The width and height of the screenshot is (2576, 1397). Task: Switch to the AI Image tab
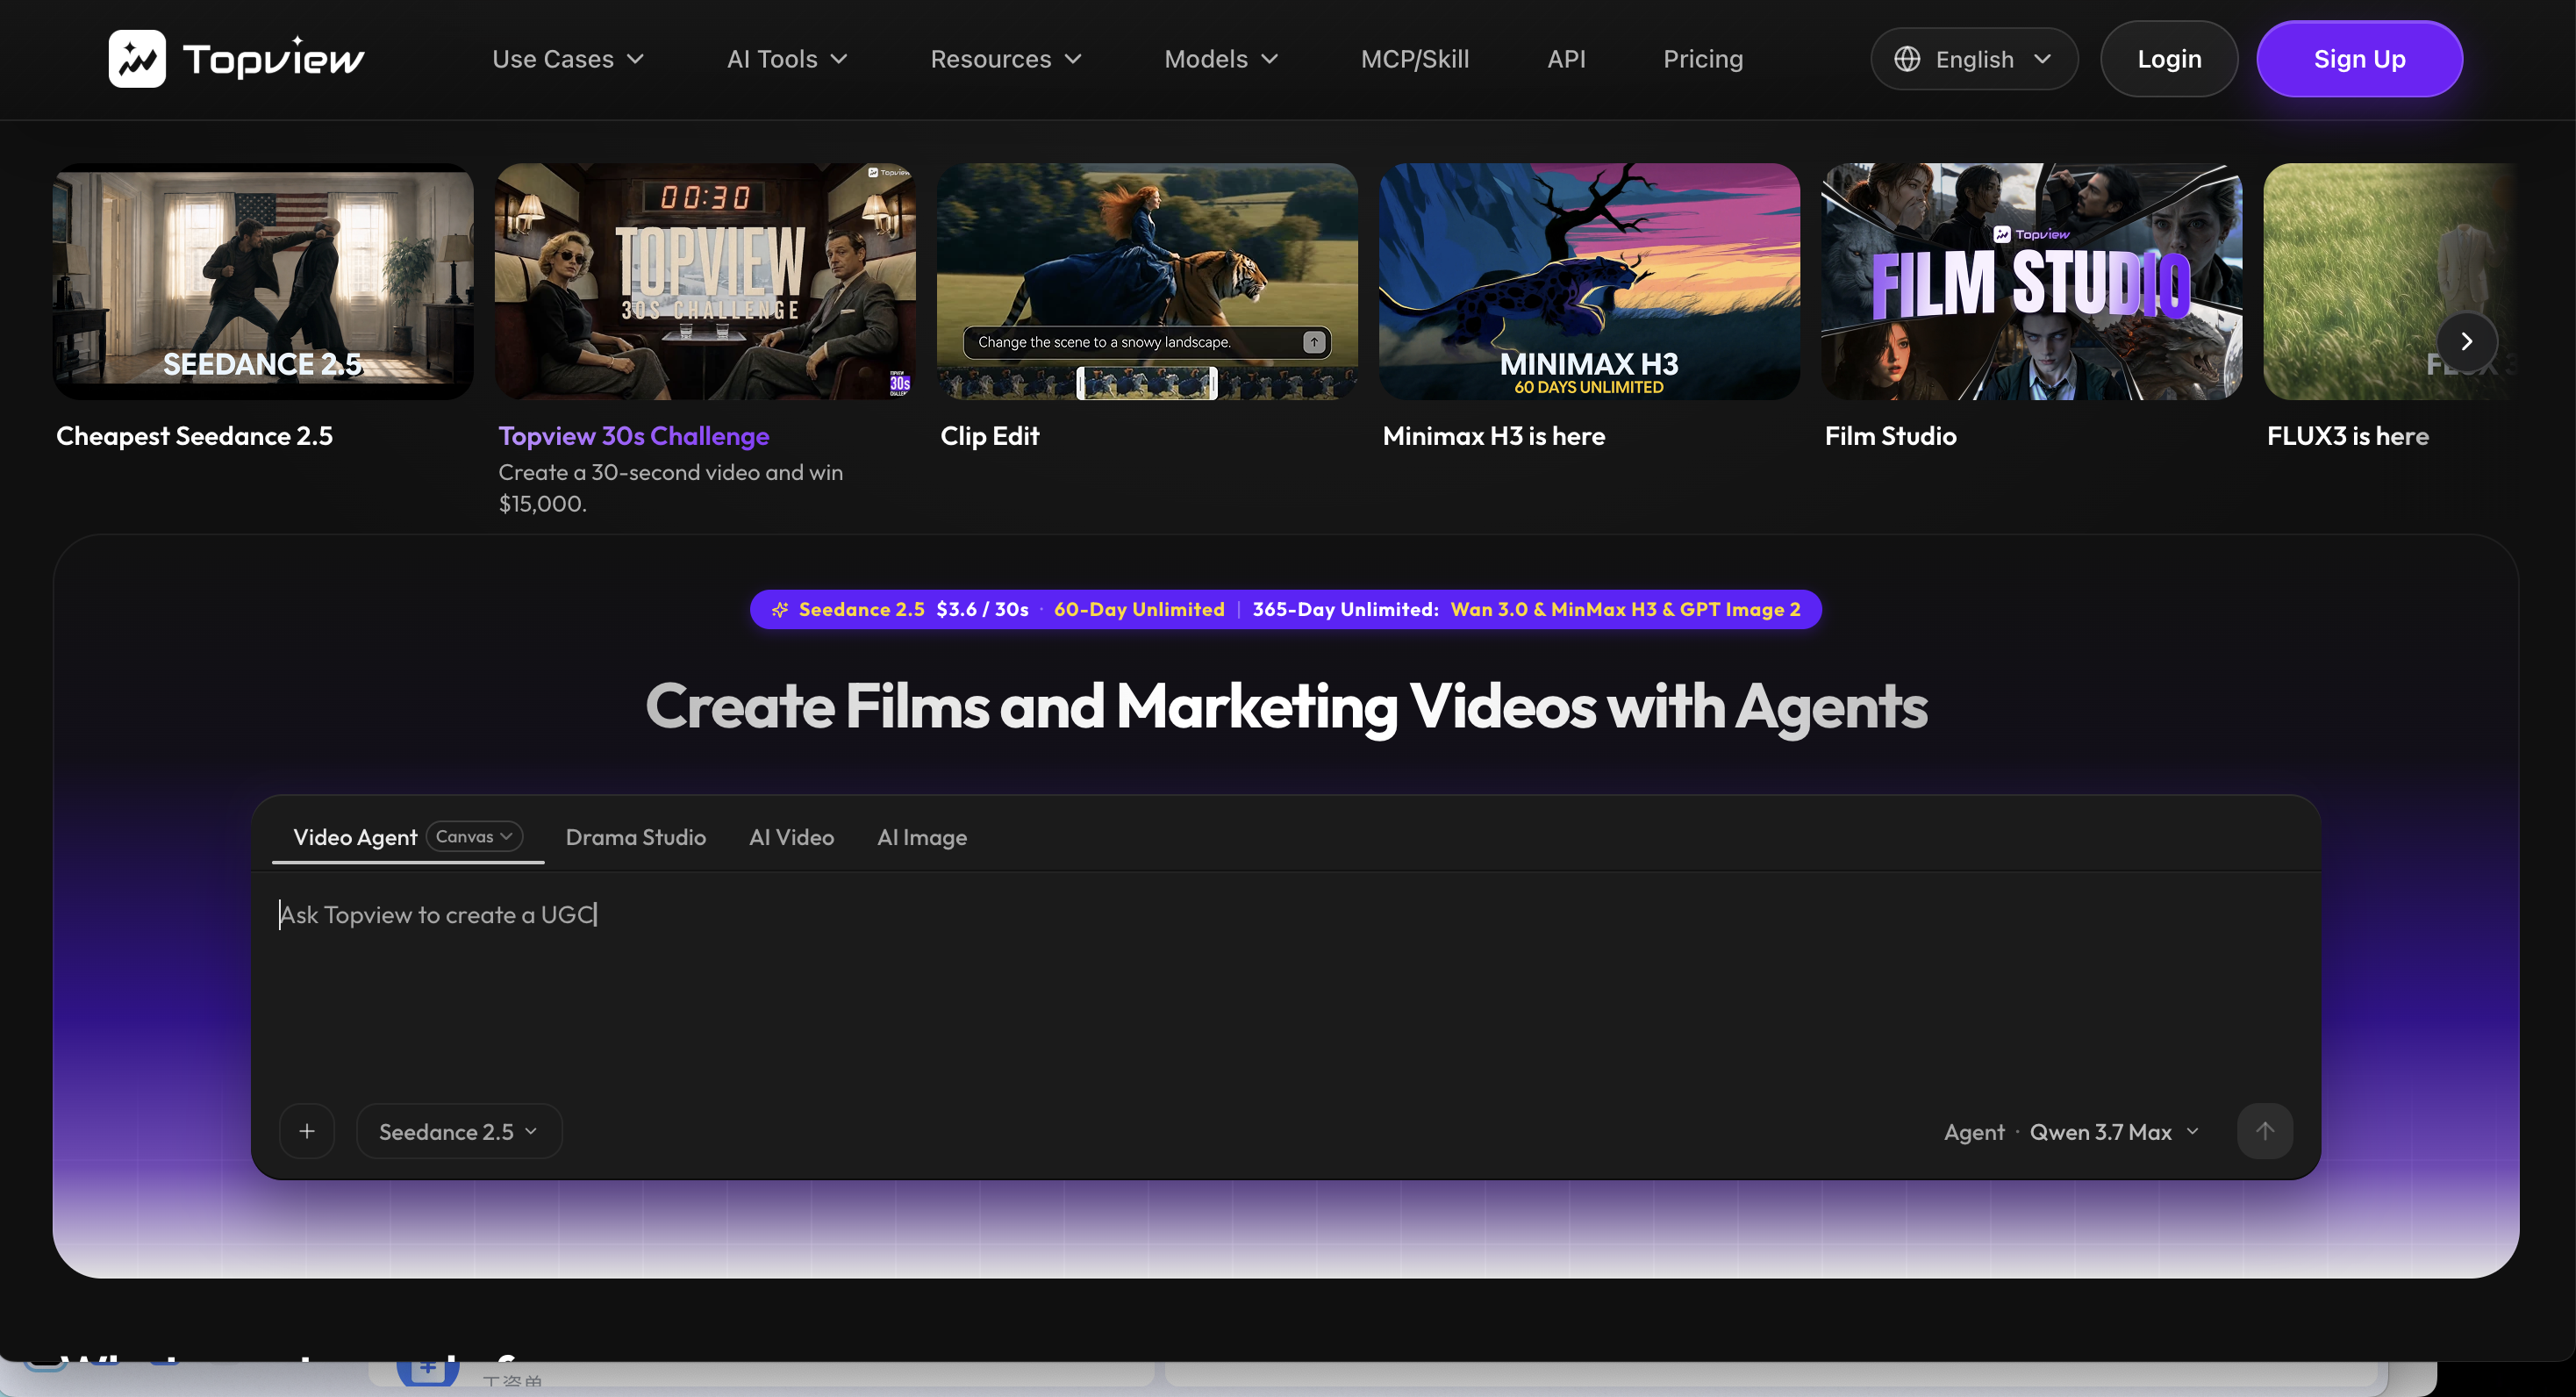922,837
